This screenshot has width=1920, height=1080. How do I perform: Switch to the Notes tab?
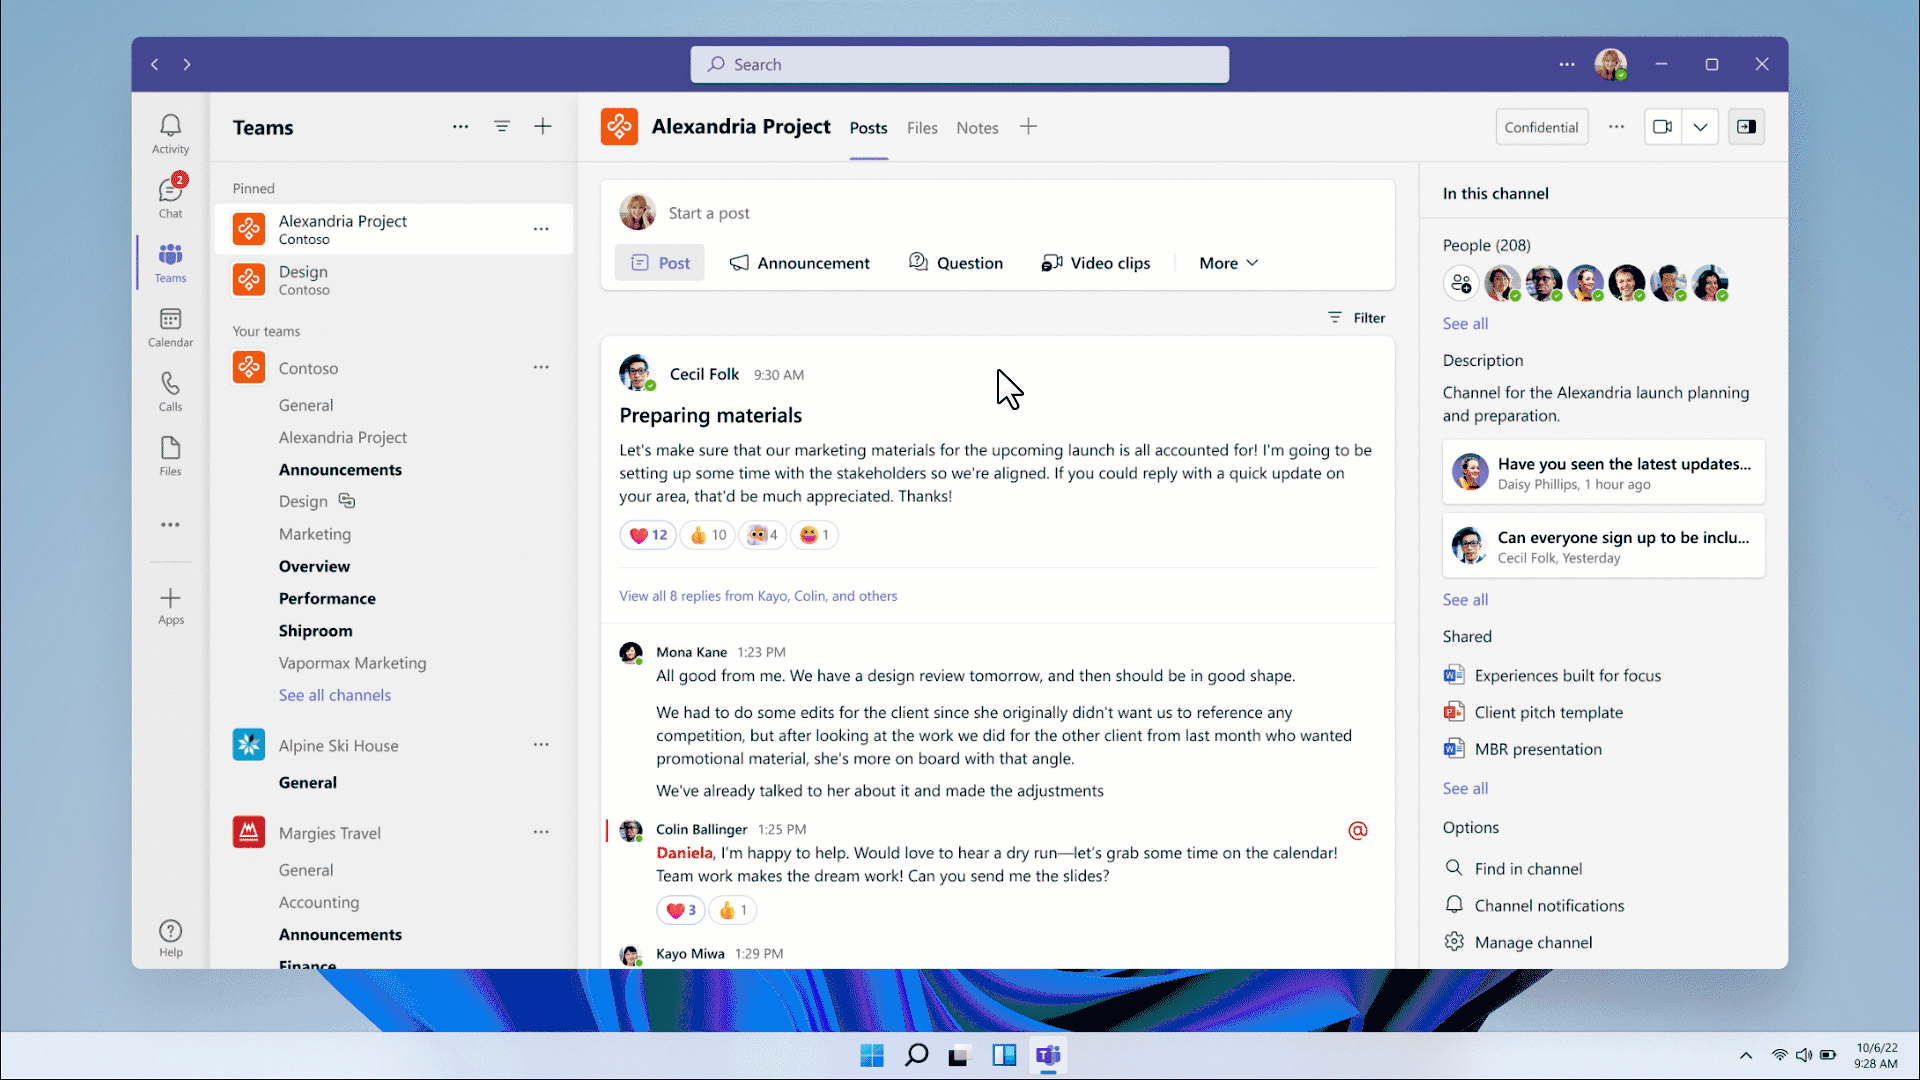[x=977, y=127]
